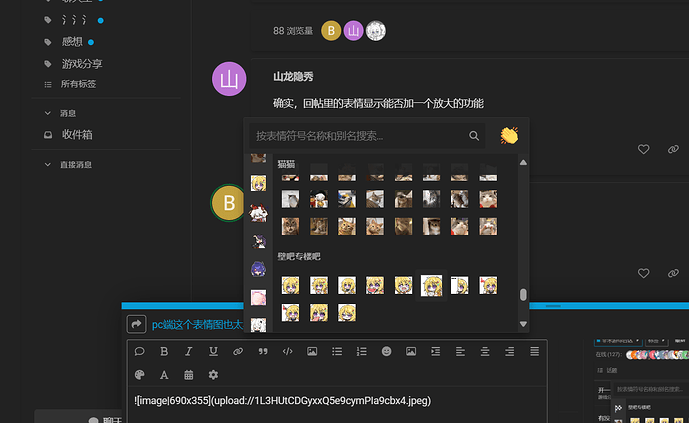This screenshot has height=423, width=689.
Task: Click the image icon beside the code icon
Action: (x=312, y=351)
